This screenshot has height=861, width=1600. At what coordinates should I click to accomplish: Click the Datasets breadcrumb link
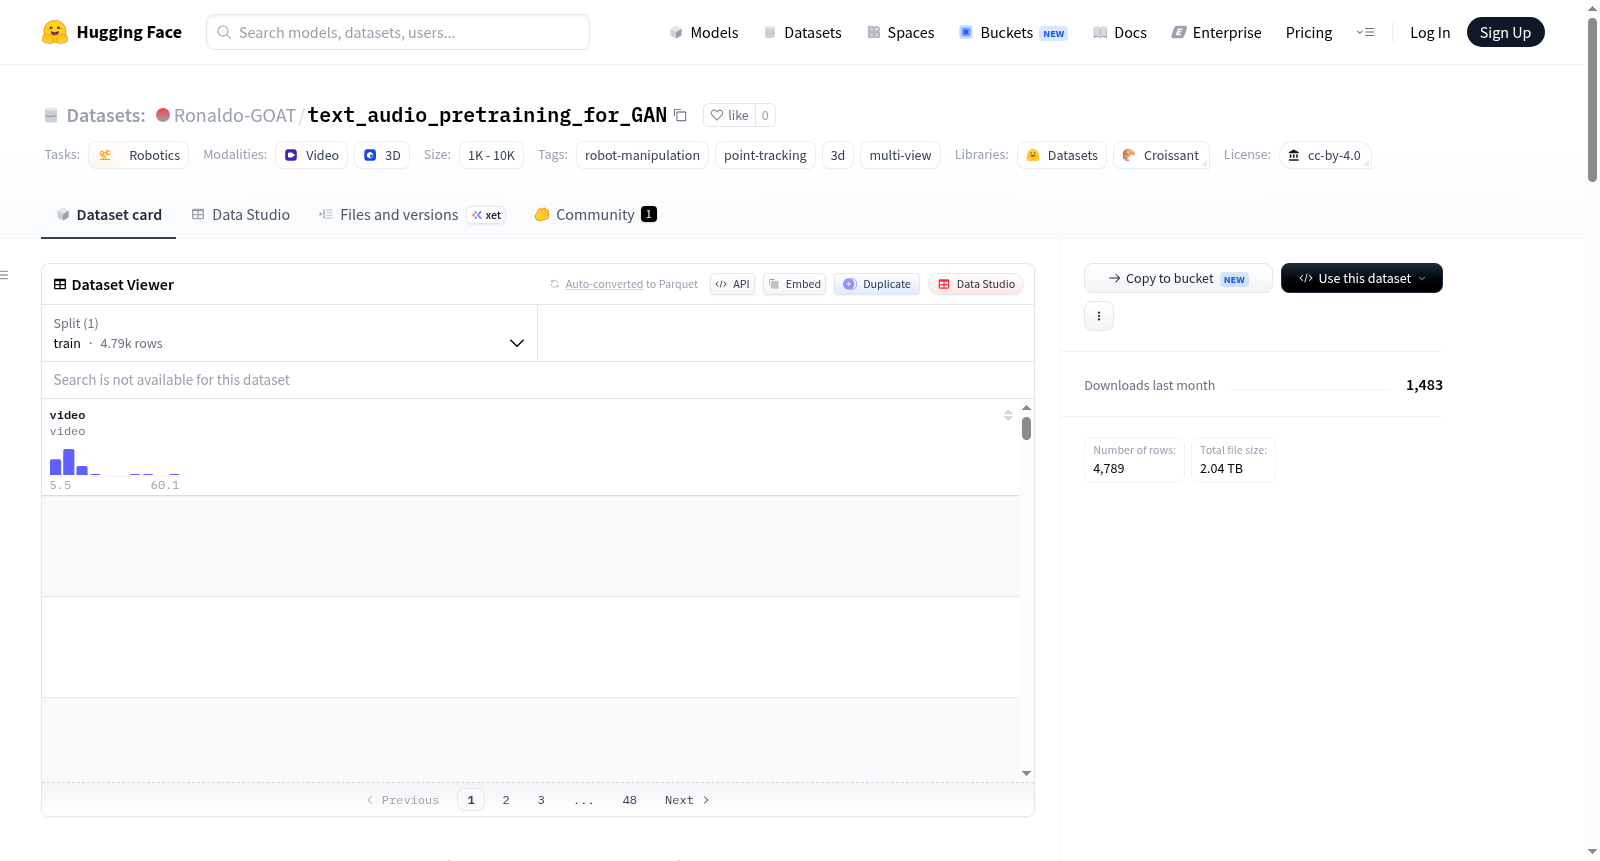point(106,115)
